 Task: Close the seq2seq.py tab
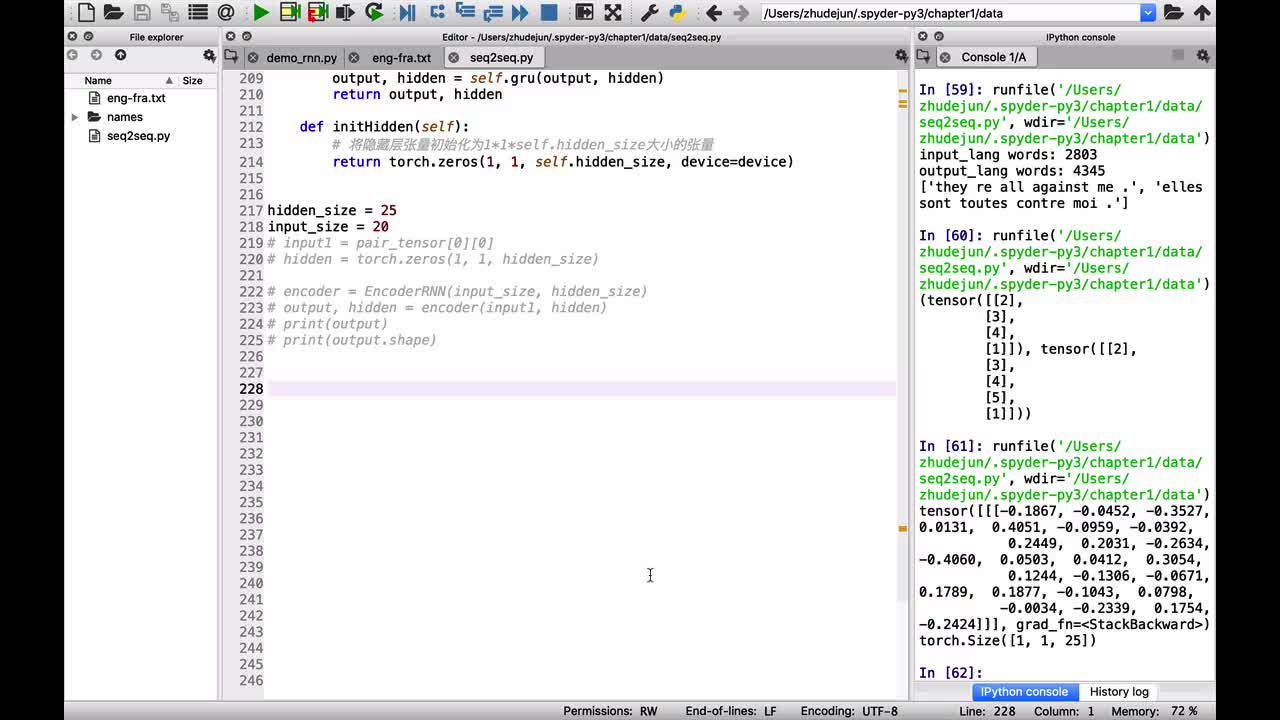[x=453, y=58]
